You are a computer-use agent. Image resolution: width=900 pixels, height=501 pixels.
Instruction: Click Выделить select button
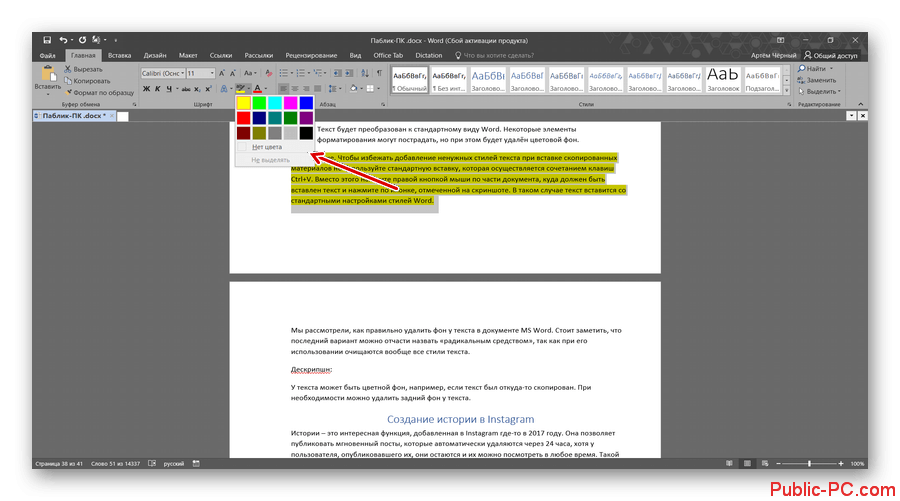tap(820, 92)
